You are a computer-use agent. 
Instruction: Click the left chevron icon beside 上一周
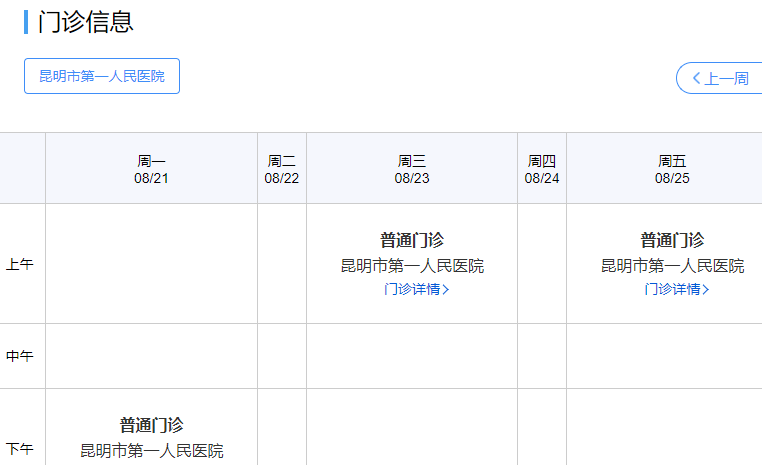pos(696,78)
